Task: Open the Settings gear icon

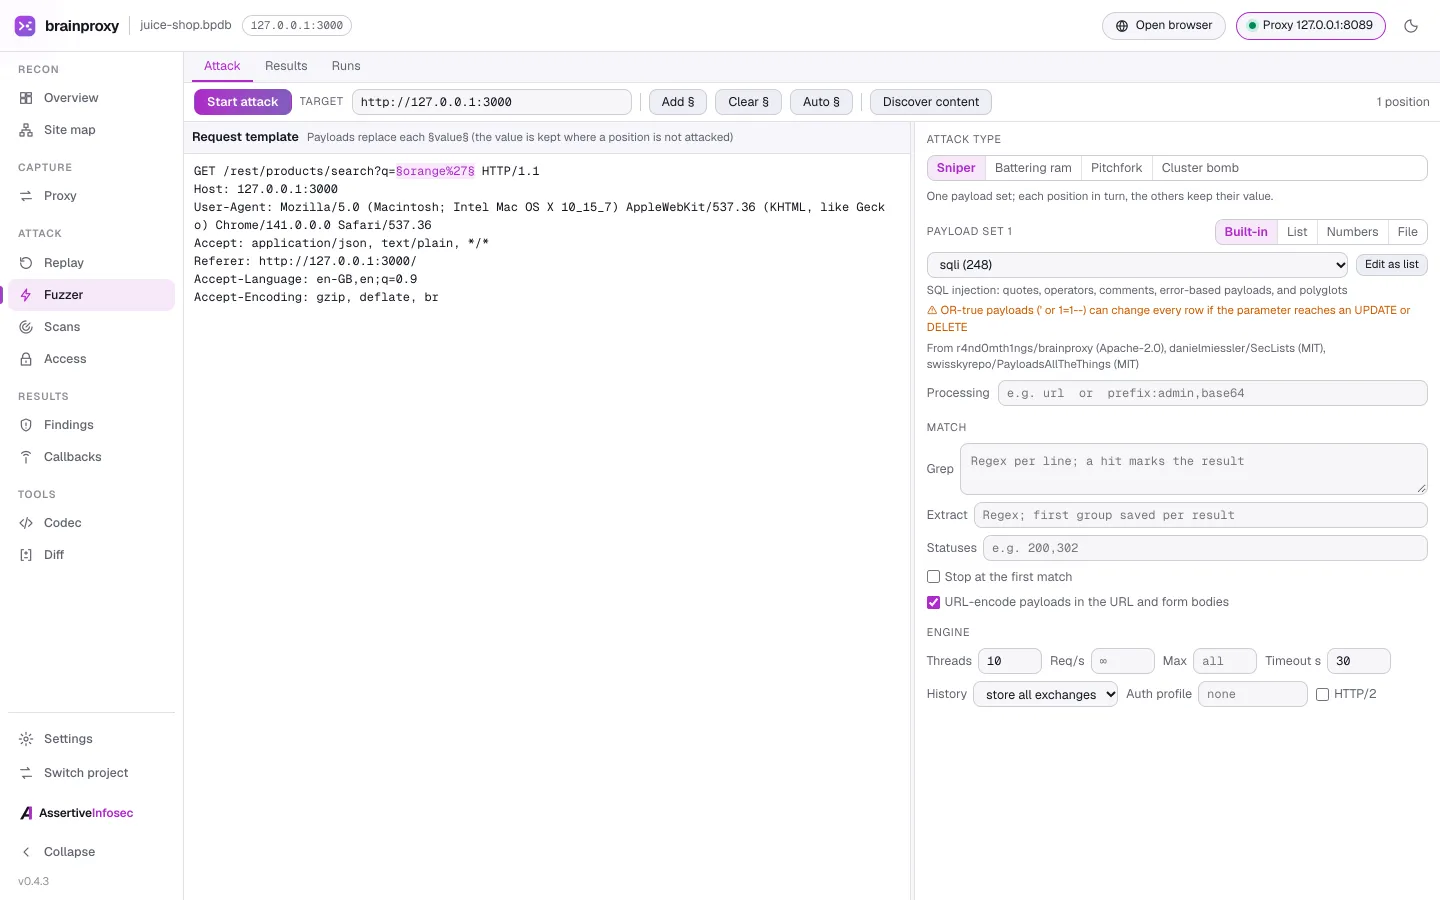Action: point(26,739)
